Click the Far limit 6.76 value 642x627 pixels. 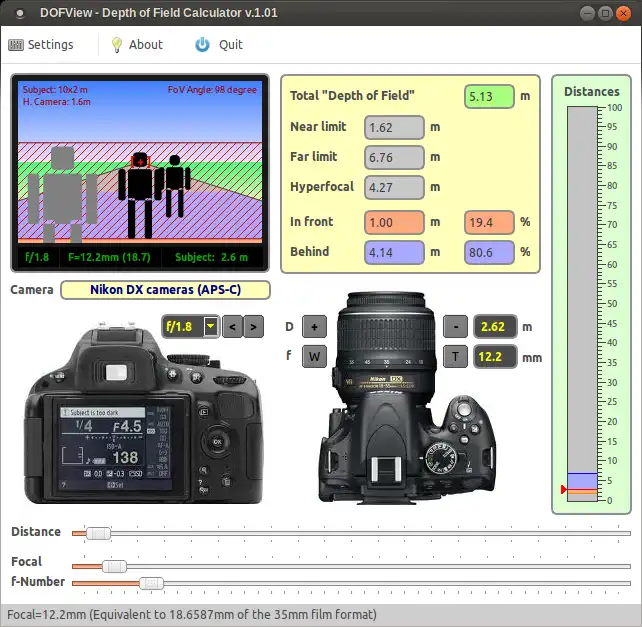[394, 157]
